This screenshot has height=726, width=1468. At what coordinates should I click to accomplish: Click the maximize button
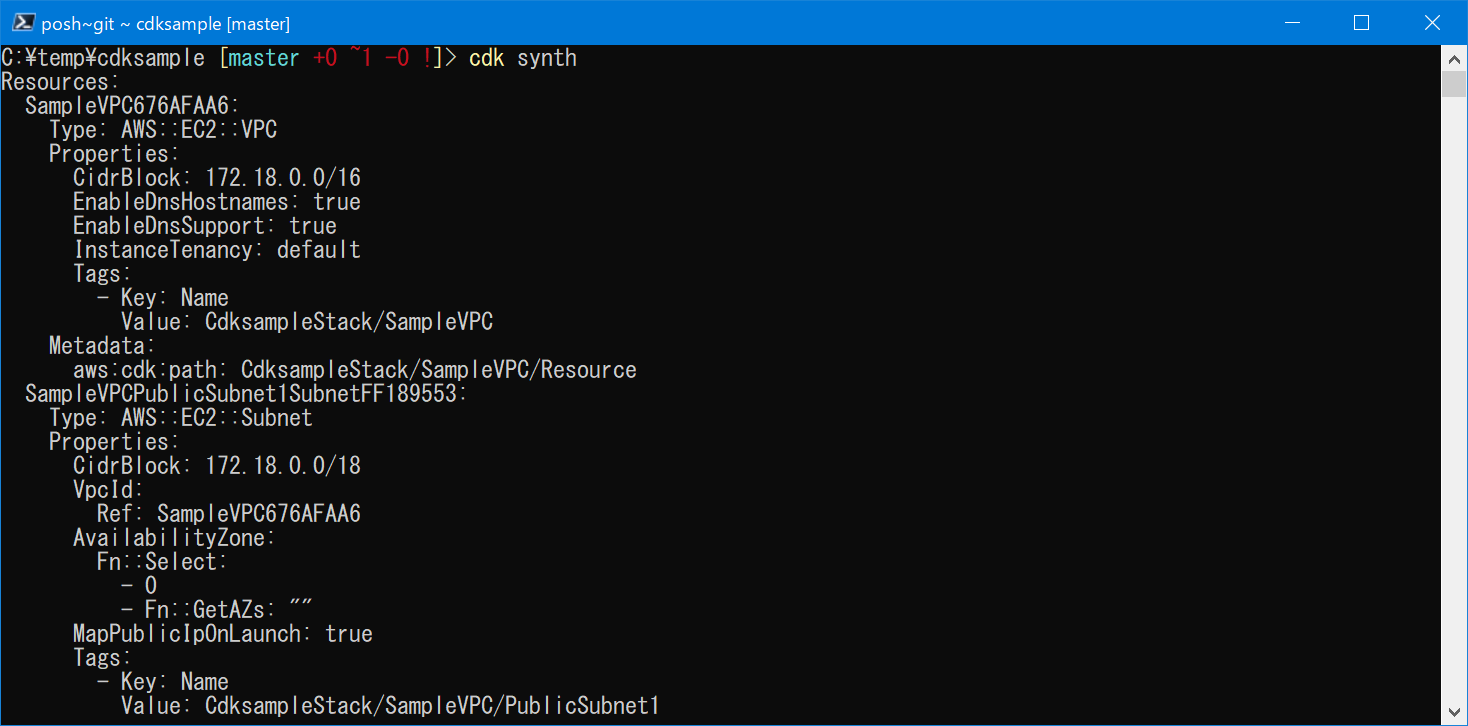click(1361, 22)
